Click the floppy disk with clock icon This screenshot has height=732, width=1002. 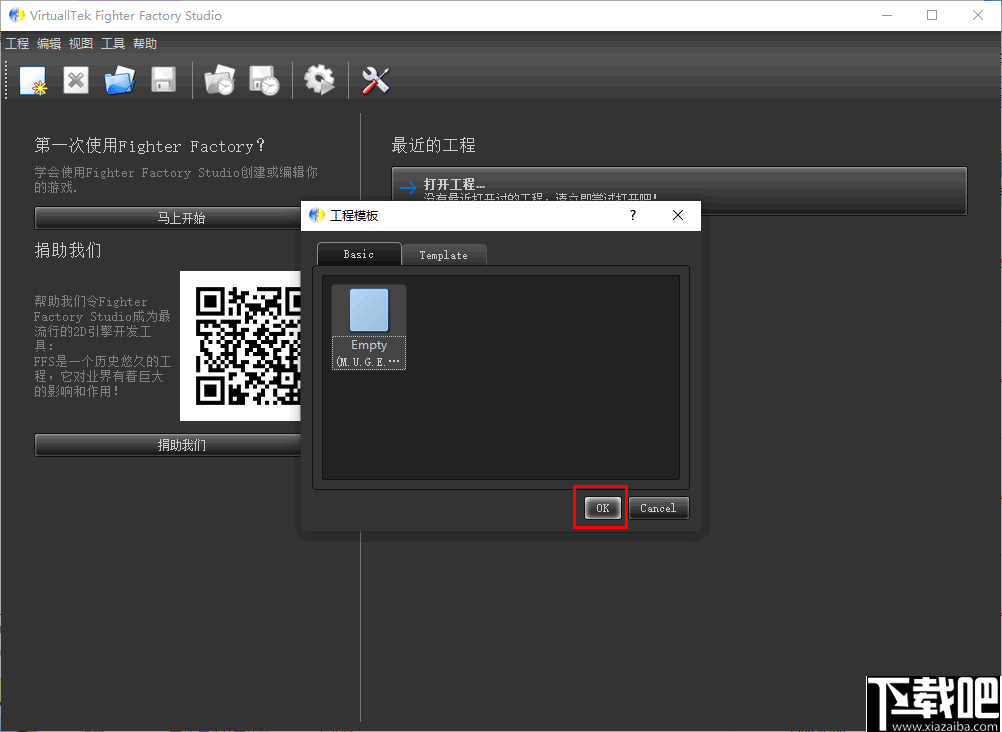tap(265, 81)
